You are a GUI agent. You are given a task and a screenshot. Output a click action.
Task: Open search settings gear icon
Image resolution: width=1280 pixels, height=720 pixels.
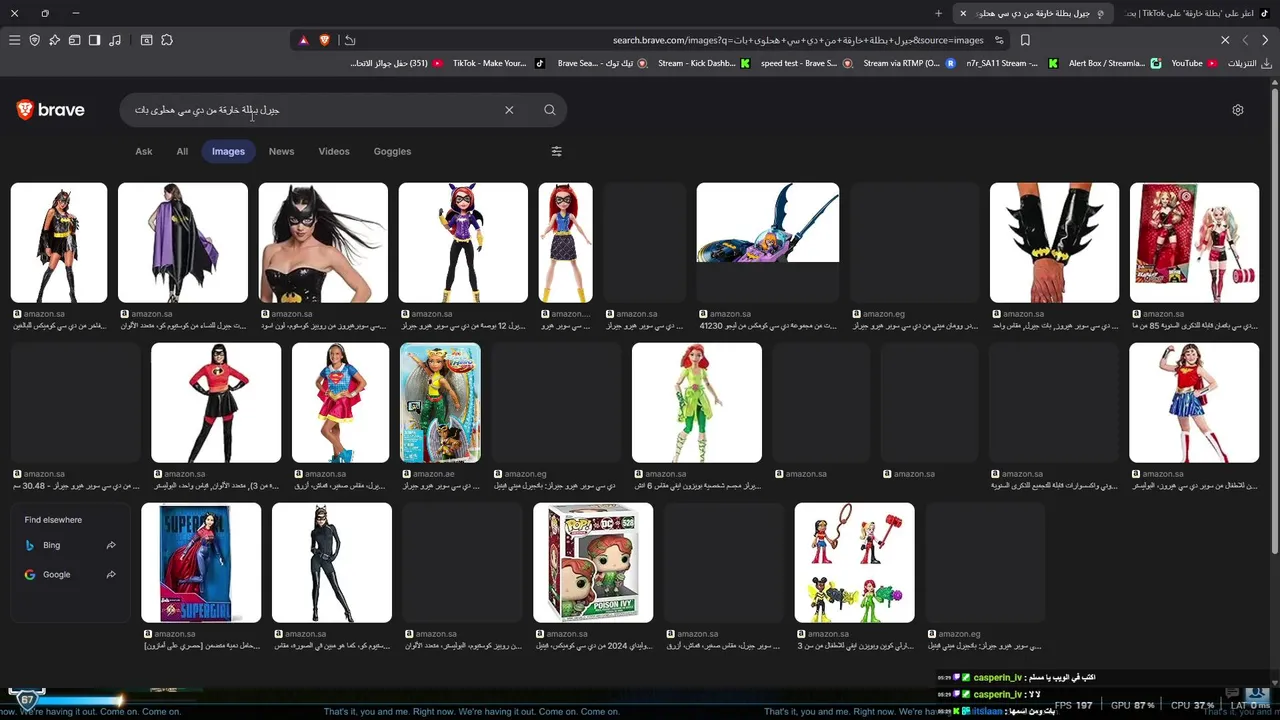[x=1238, y=110]
